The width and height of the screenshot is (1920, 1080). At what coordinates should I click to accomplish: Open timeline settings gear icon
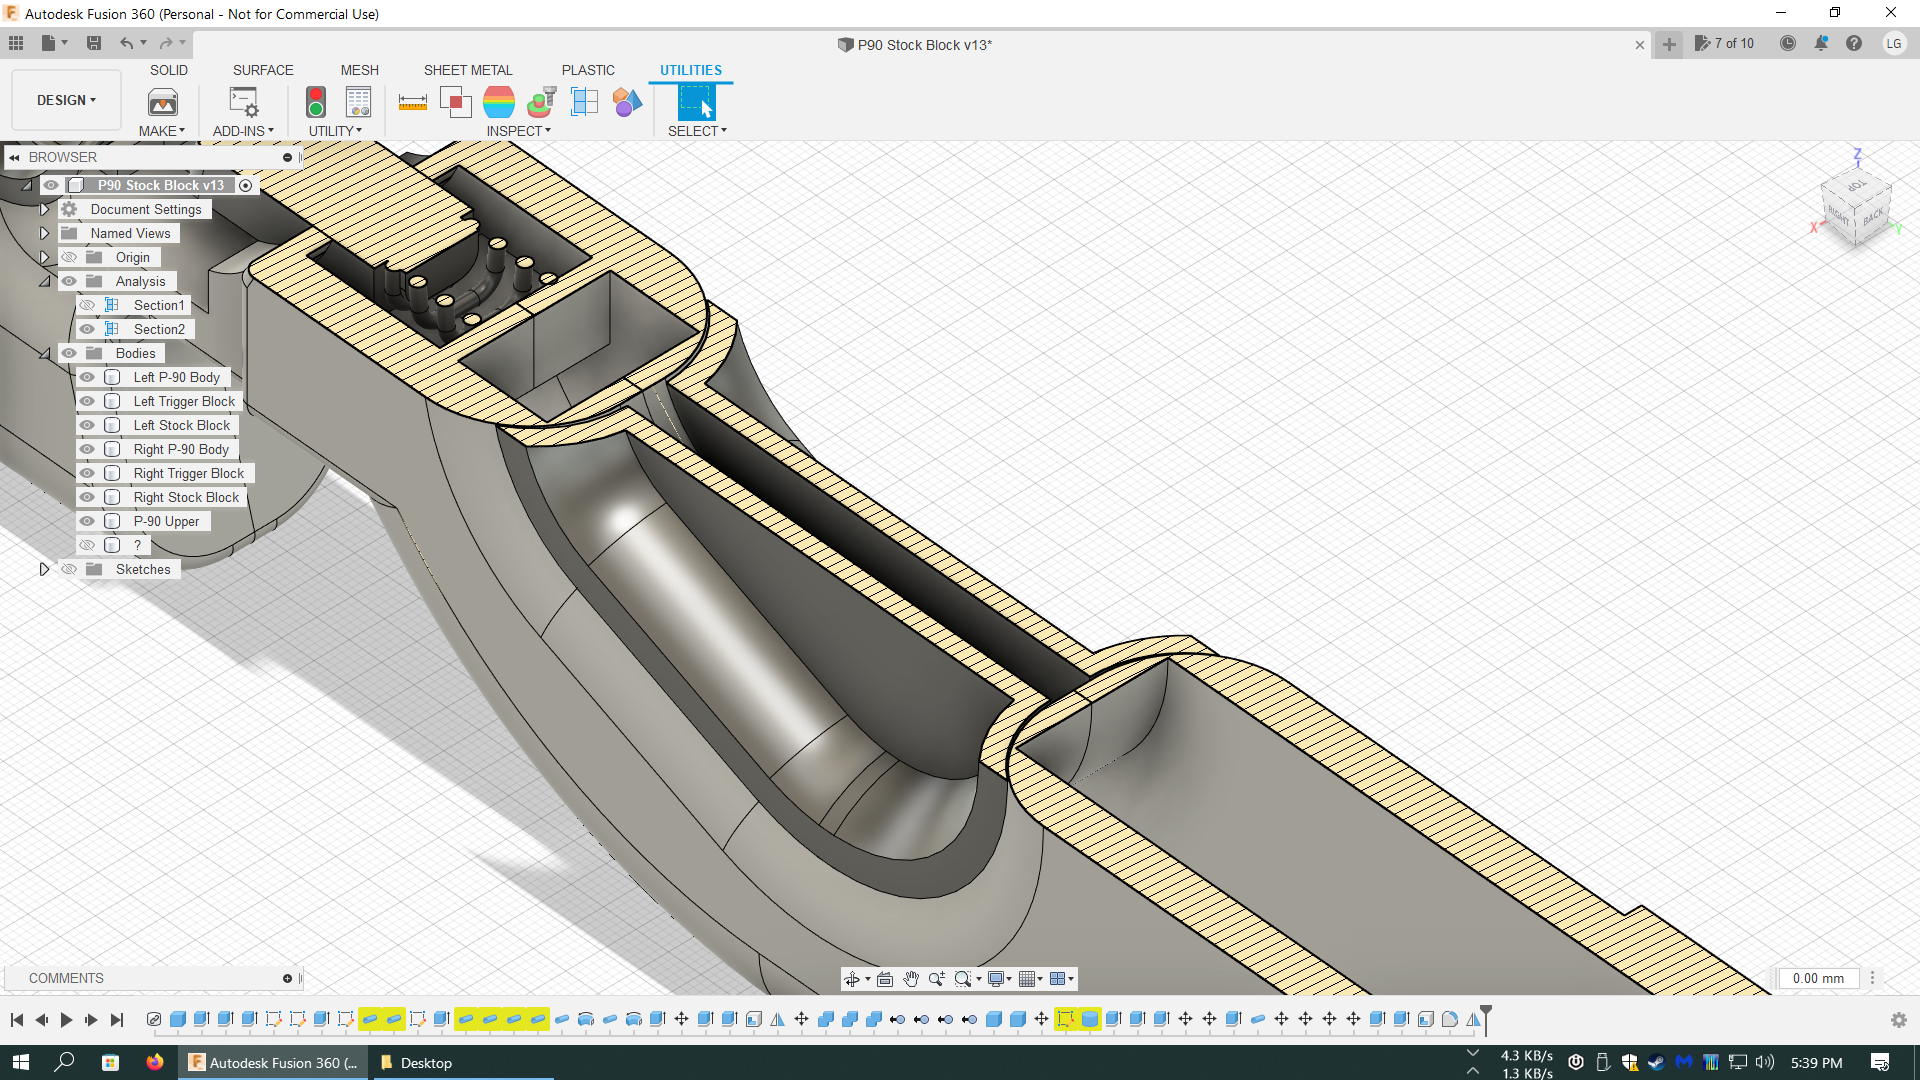tap(1899, 1020)
